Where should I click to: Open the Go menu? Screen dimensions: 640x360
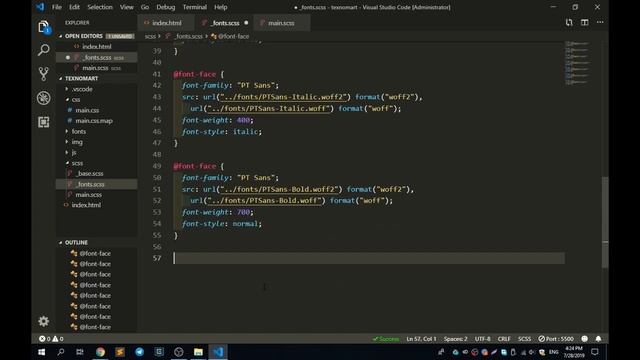[x=145, y=7]
